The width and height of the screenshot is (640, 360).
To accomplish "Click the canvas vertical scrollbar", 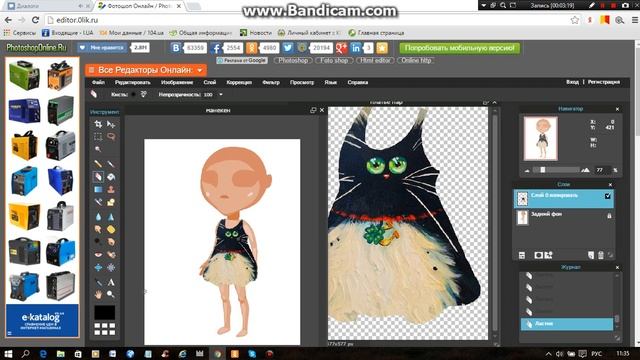I will [495, 222].
